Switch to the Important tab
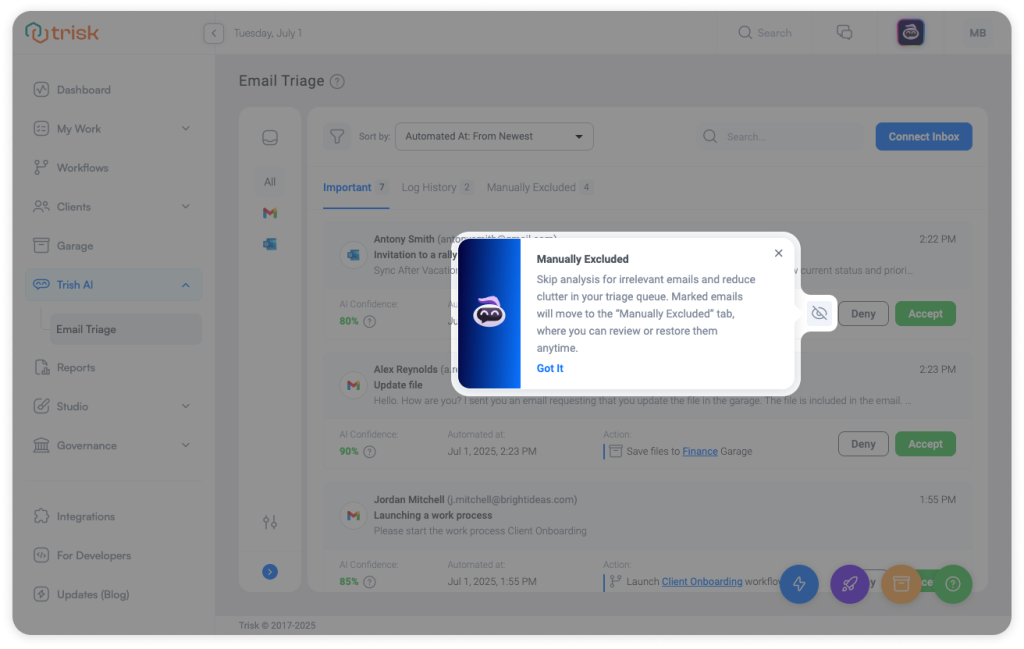 (356, 187)
